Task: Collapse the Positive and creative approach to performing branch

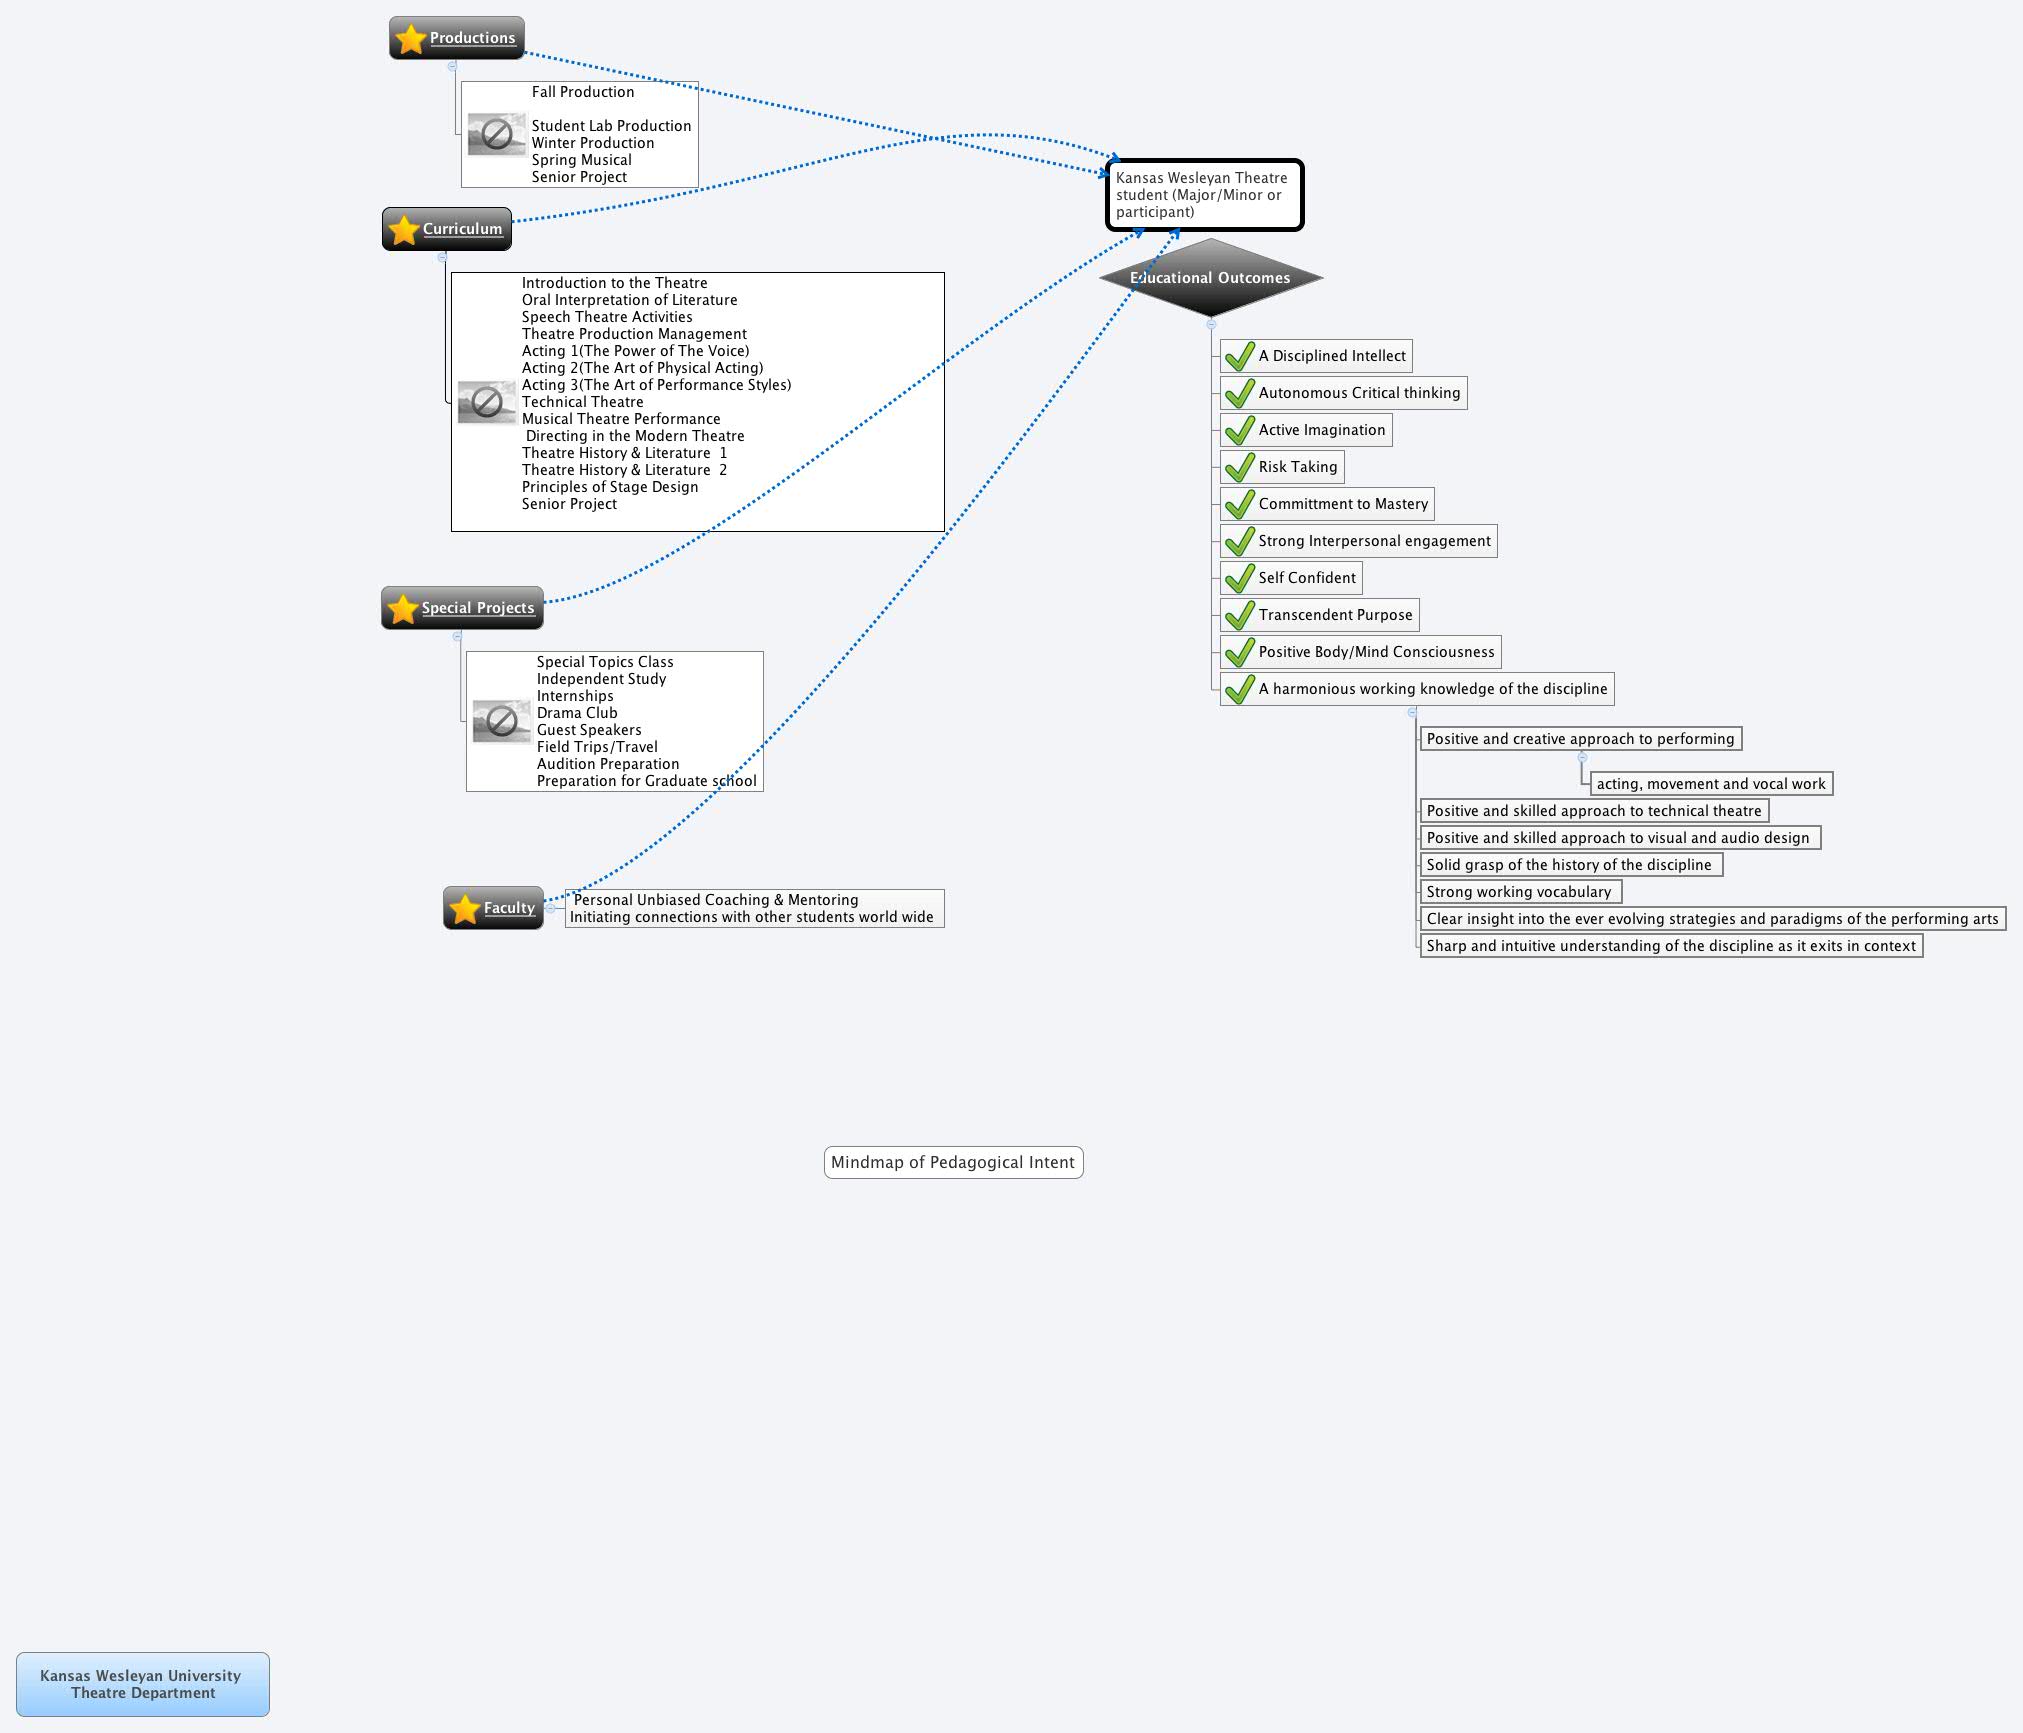Action: point(1582,757)
